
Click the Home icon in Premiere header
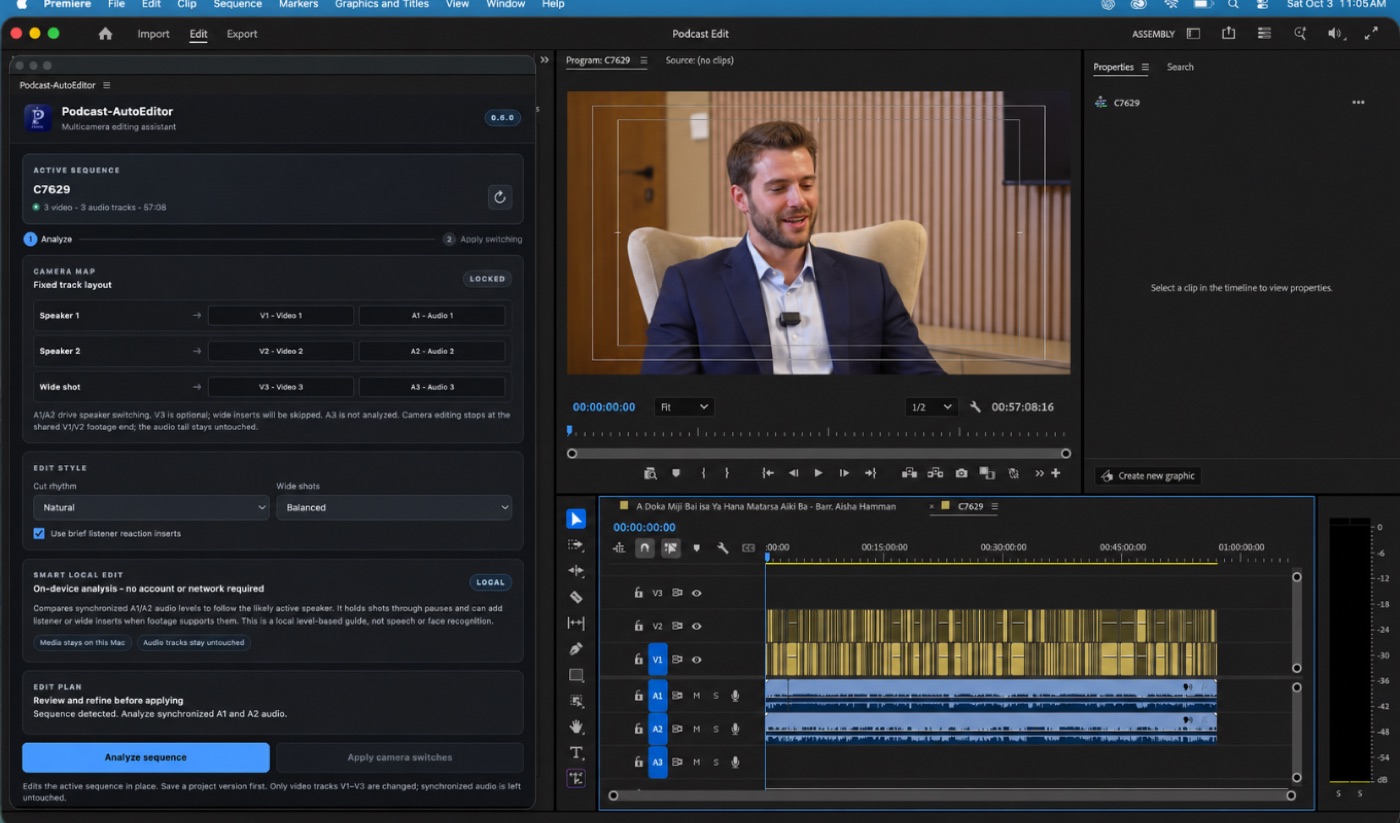[x=105, y=34]
